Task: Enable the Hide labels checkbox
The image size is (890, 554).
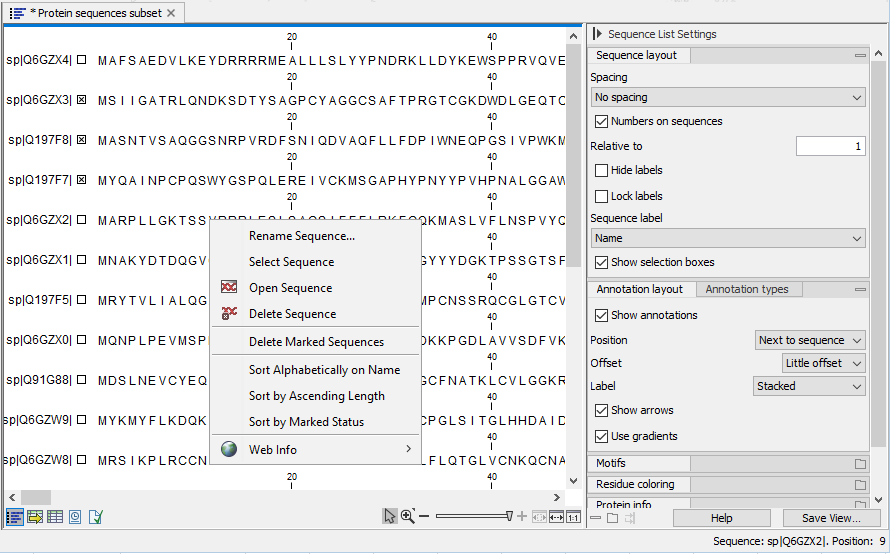Action: pyautogui.click(x=601, y=171)
